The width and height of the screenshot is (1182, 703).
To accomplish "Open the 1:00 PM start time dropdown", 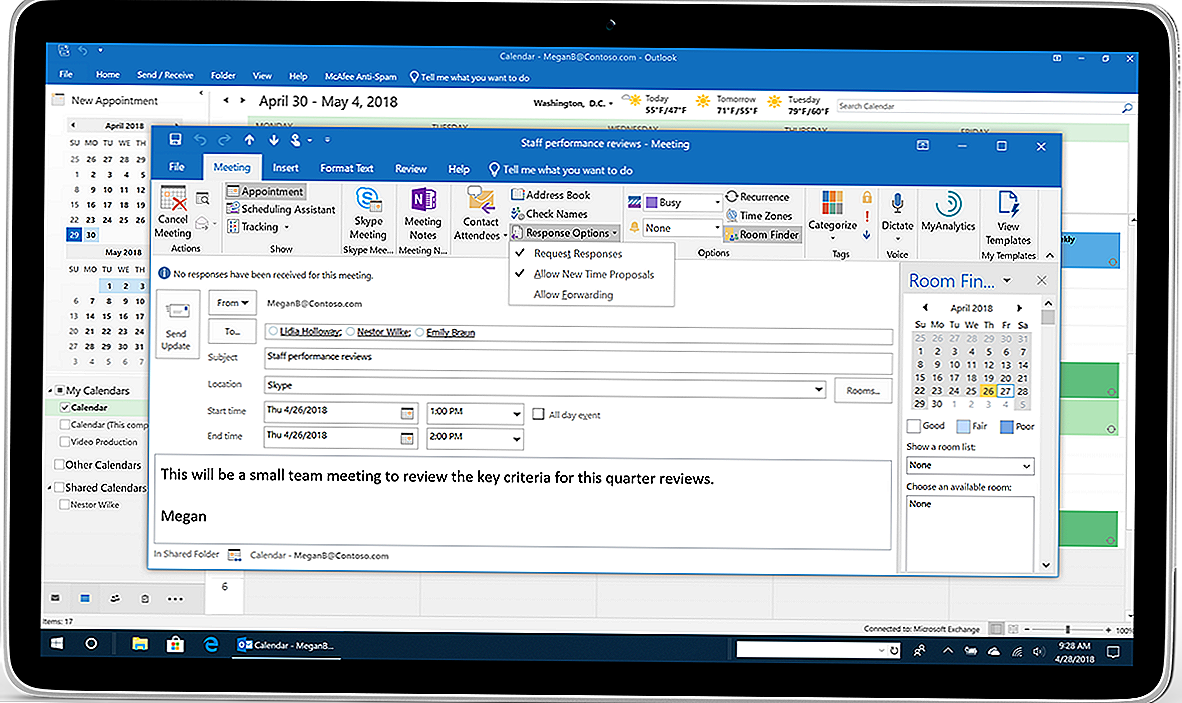I will coord(516,414).
